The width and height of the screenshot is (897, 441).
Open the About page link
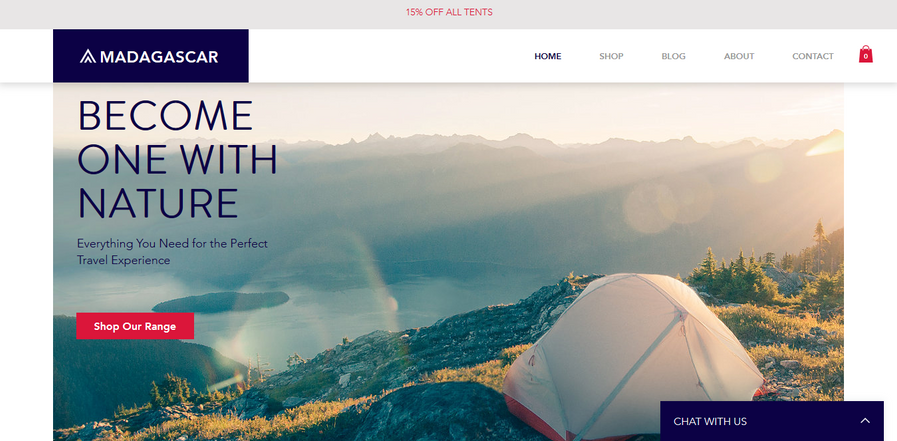(739, 56)
